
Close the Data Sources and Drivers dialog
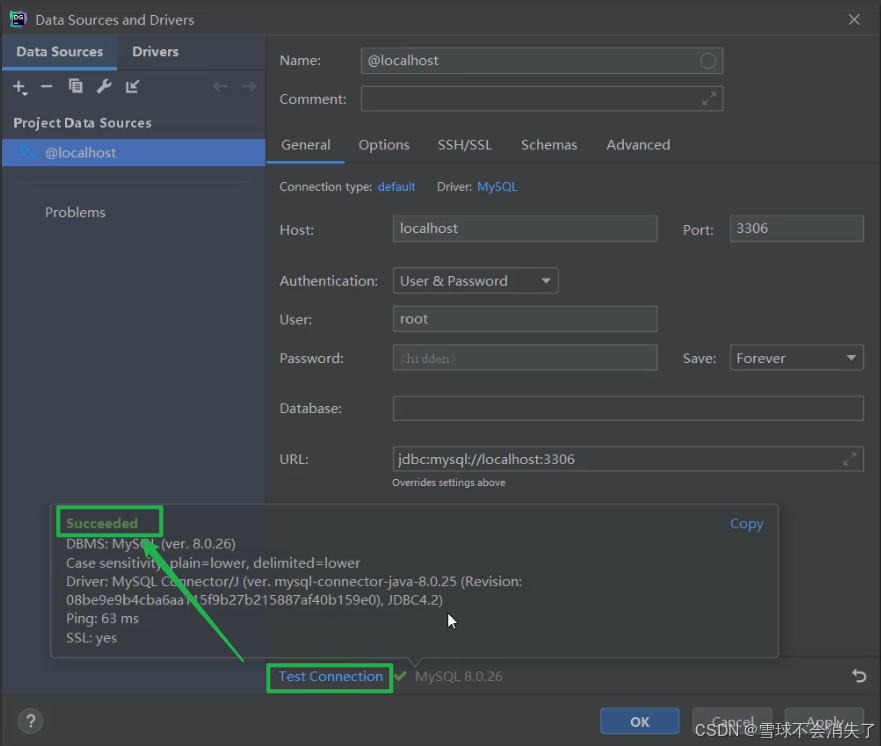(854, 20)
